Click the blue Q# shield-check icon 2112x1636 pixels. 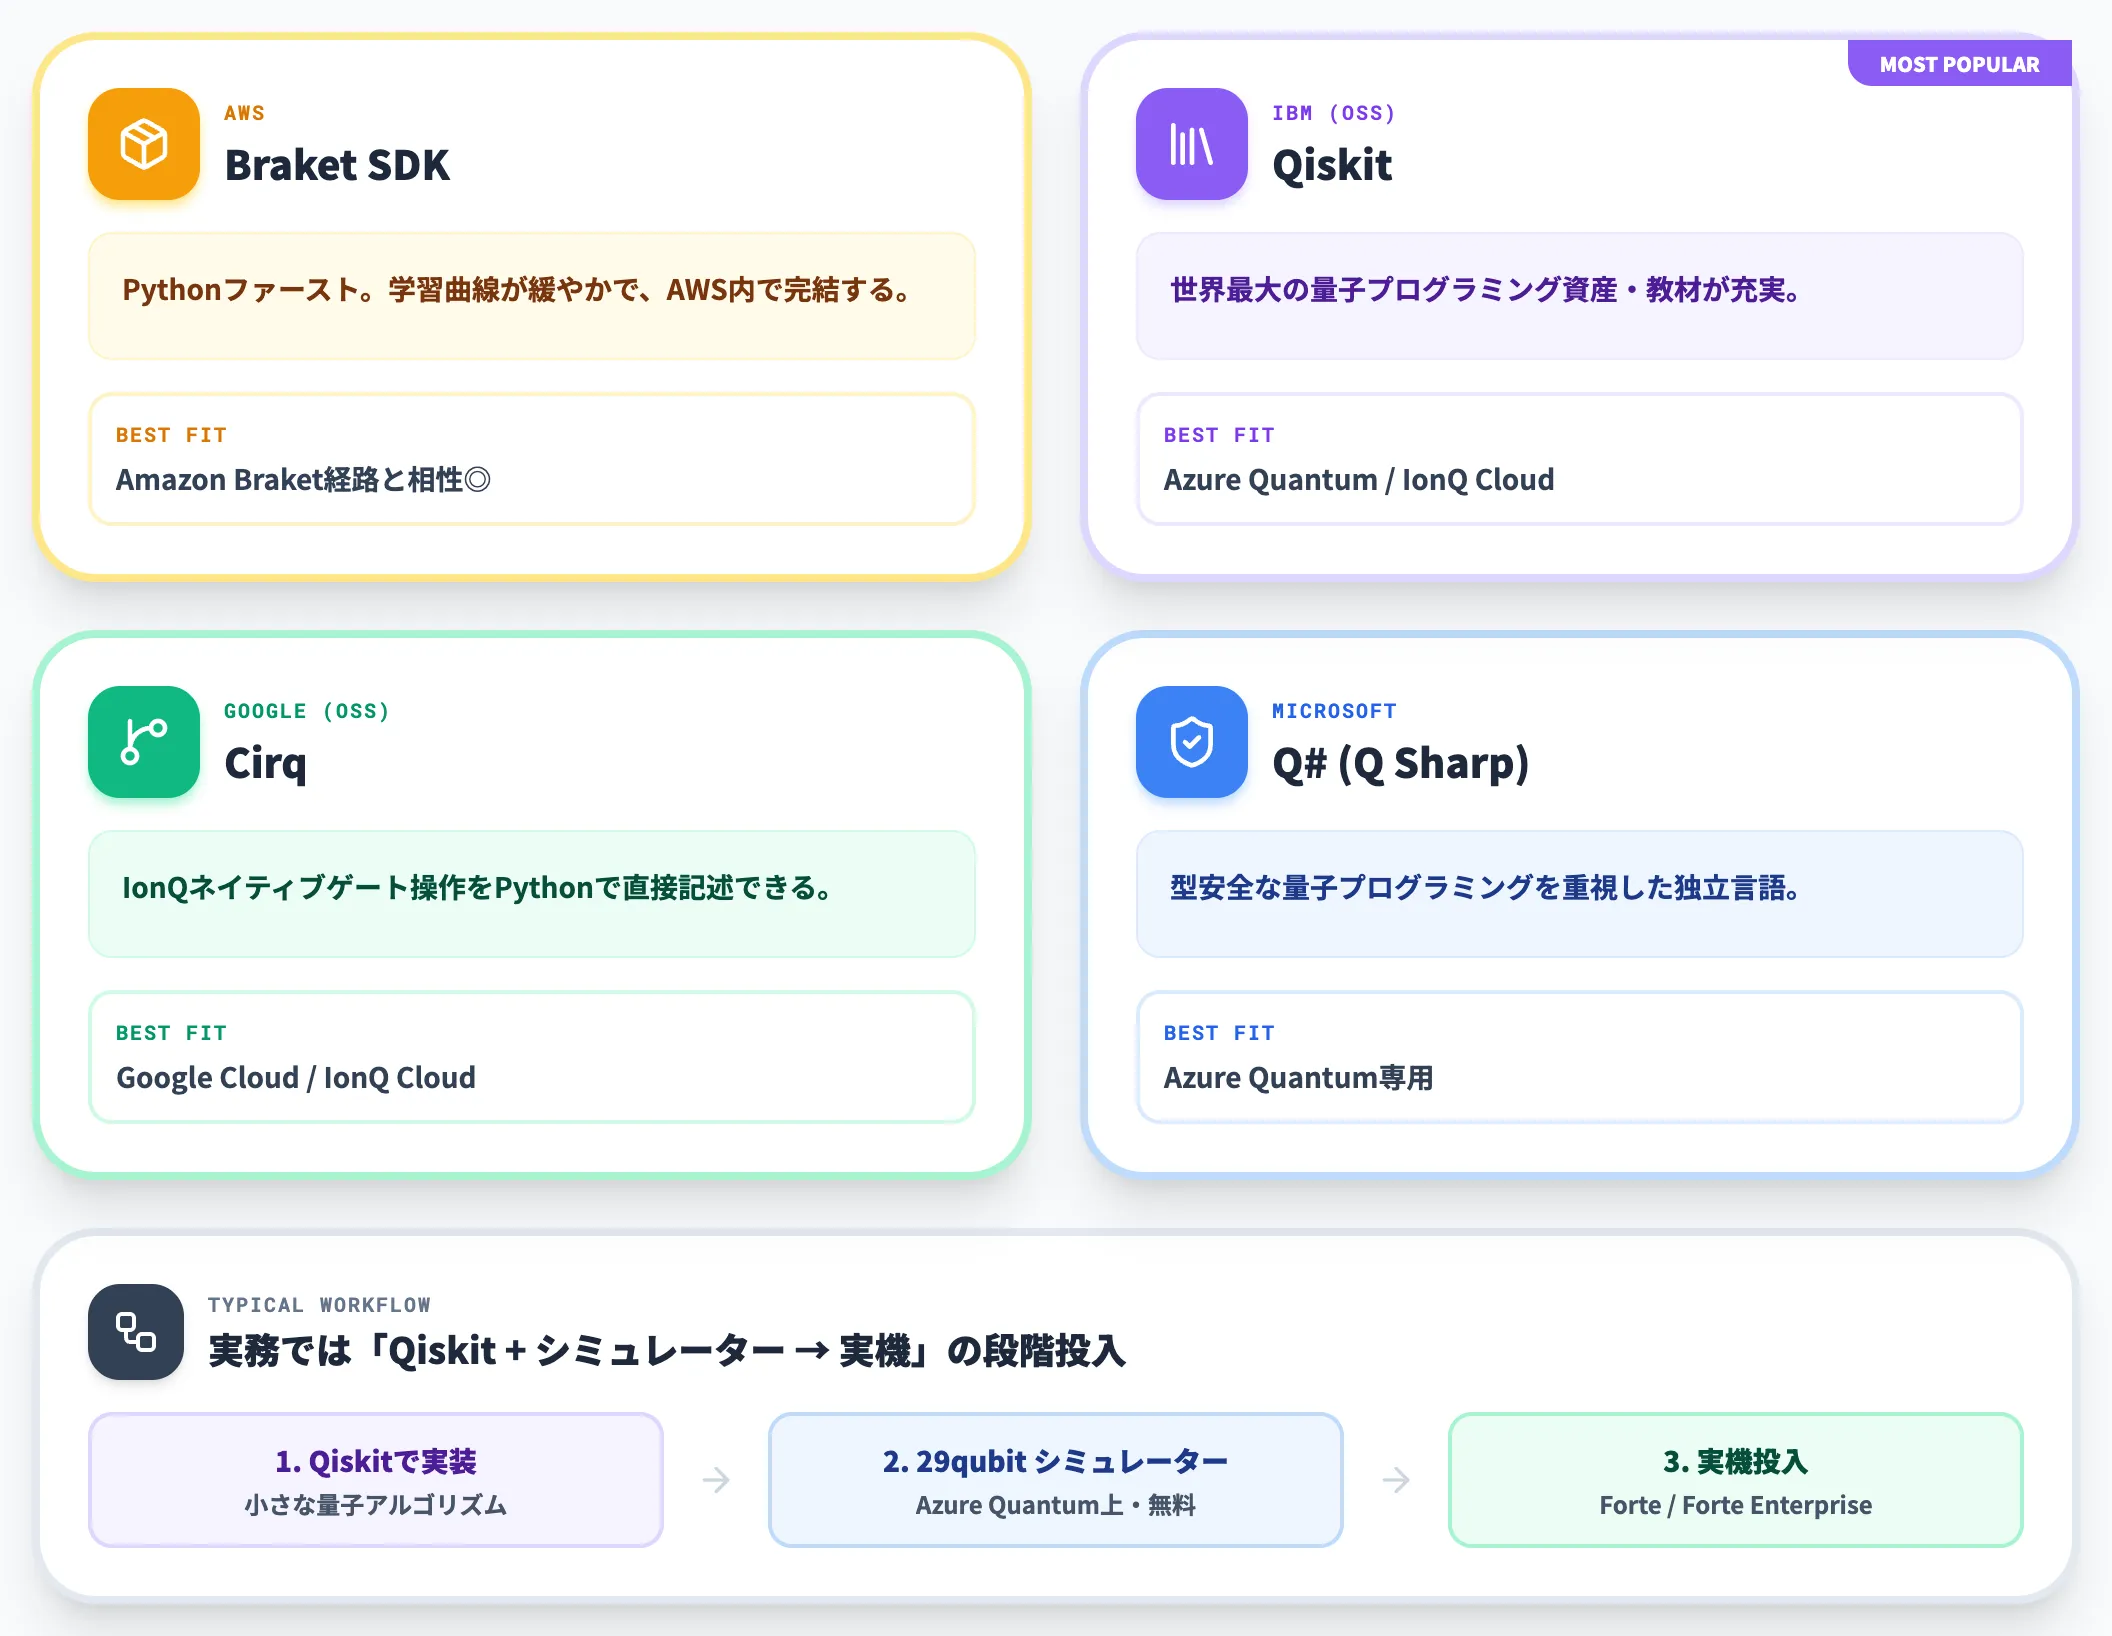[x=1192, y=742]
